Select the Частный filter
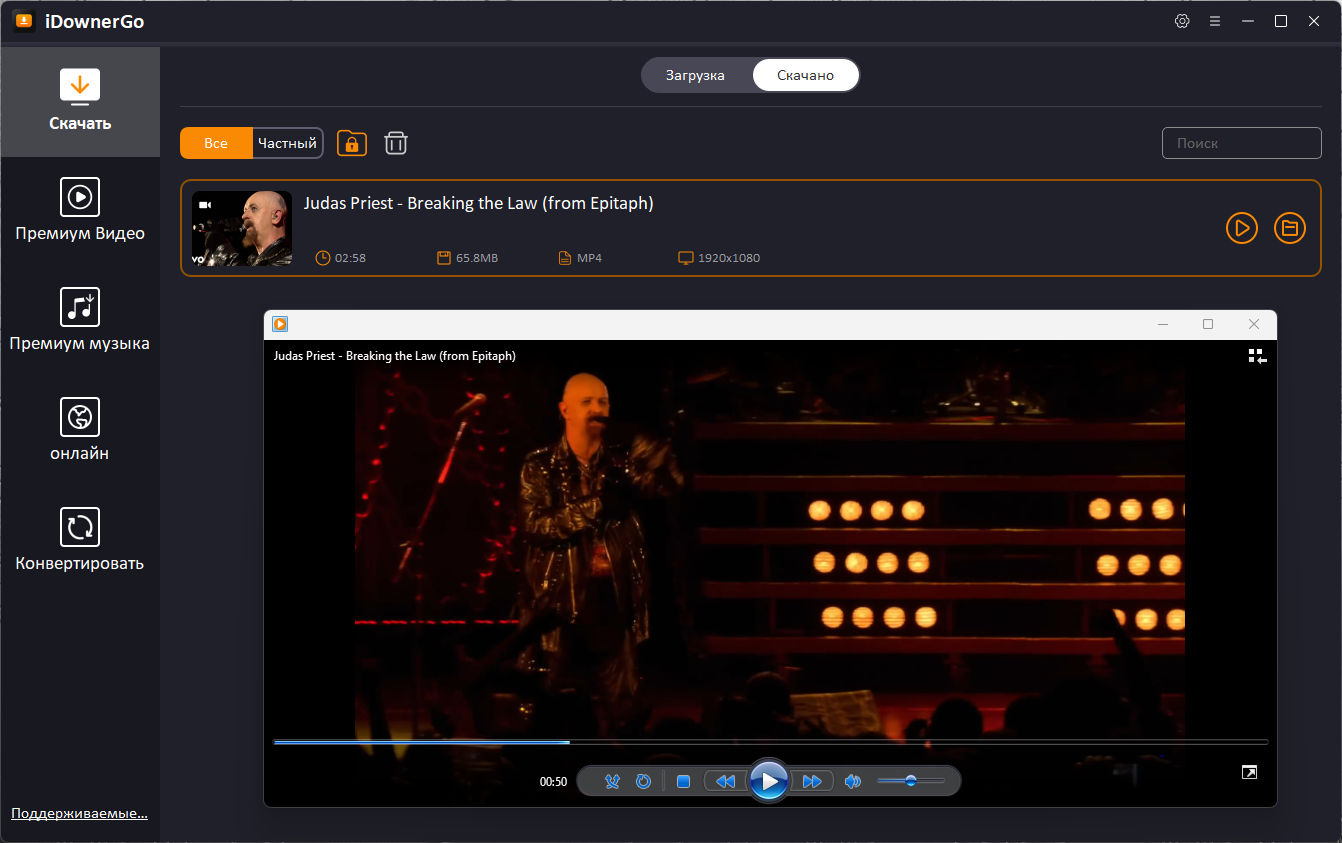1342x843 pixels. [x=287, y=143]
